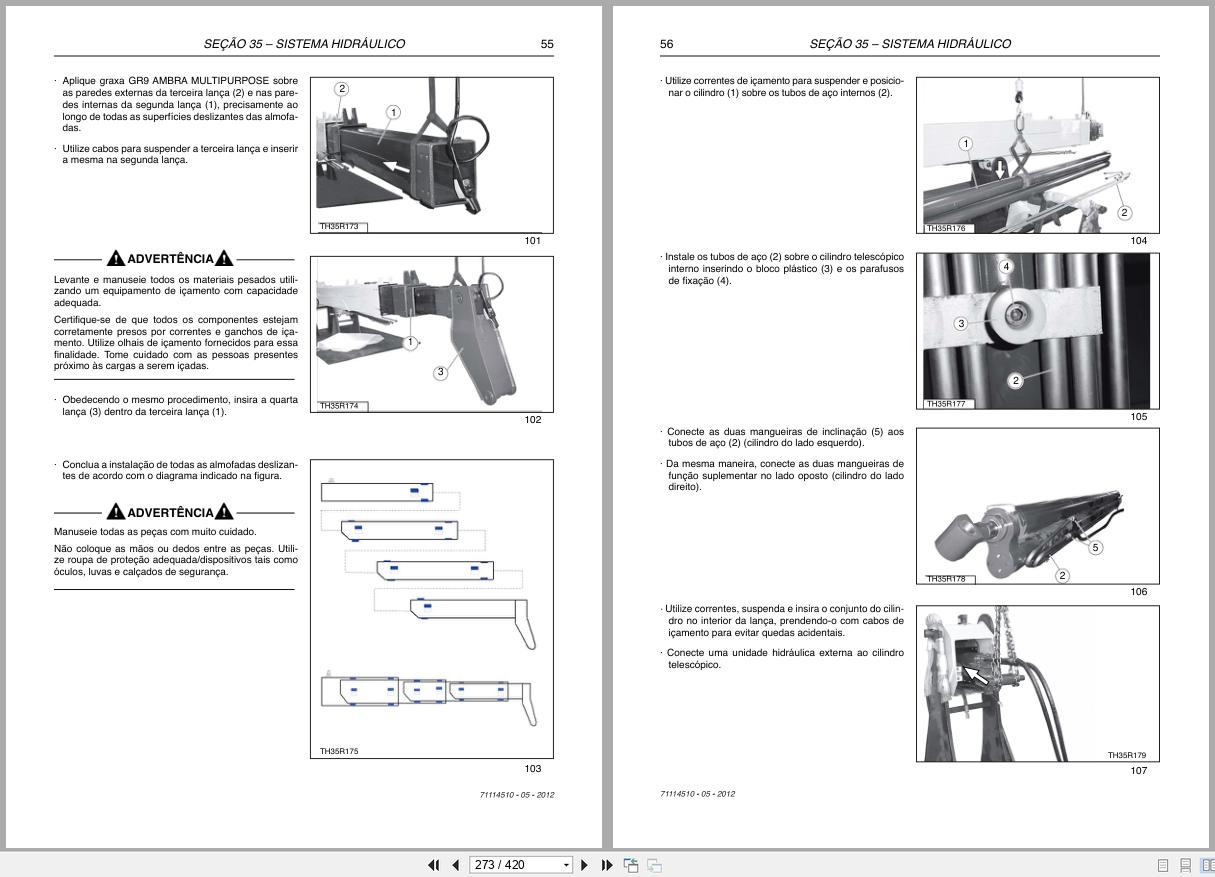Click the right page footer '71114510 - 05 - 2012'

click(x=698, y=794)
